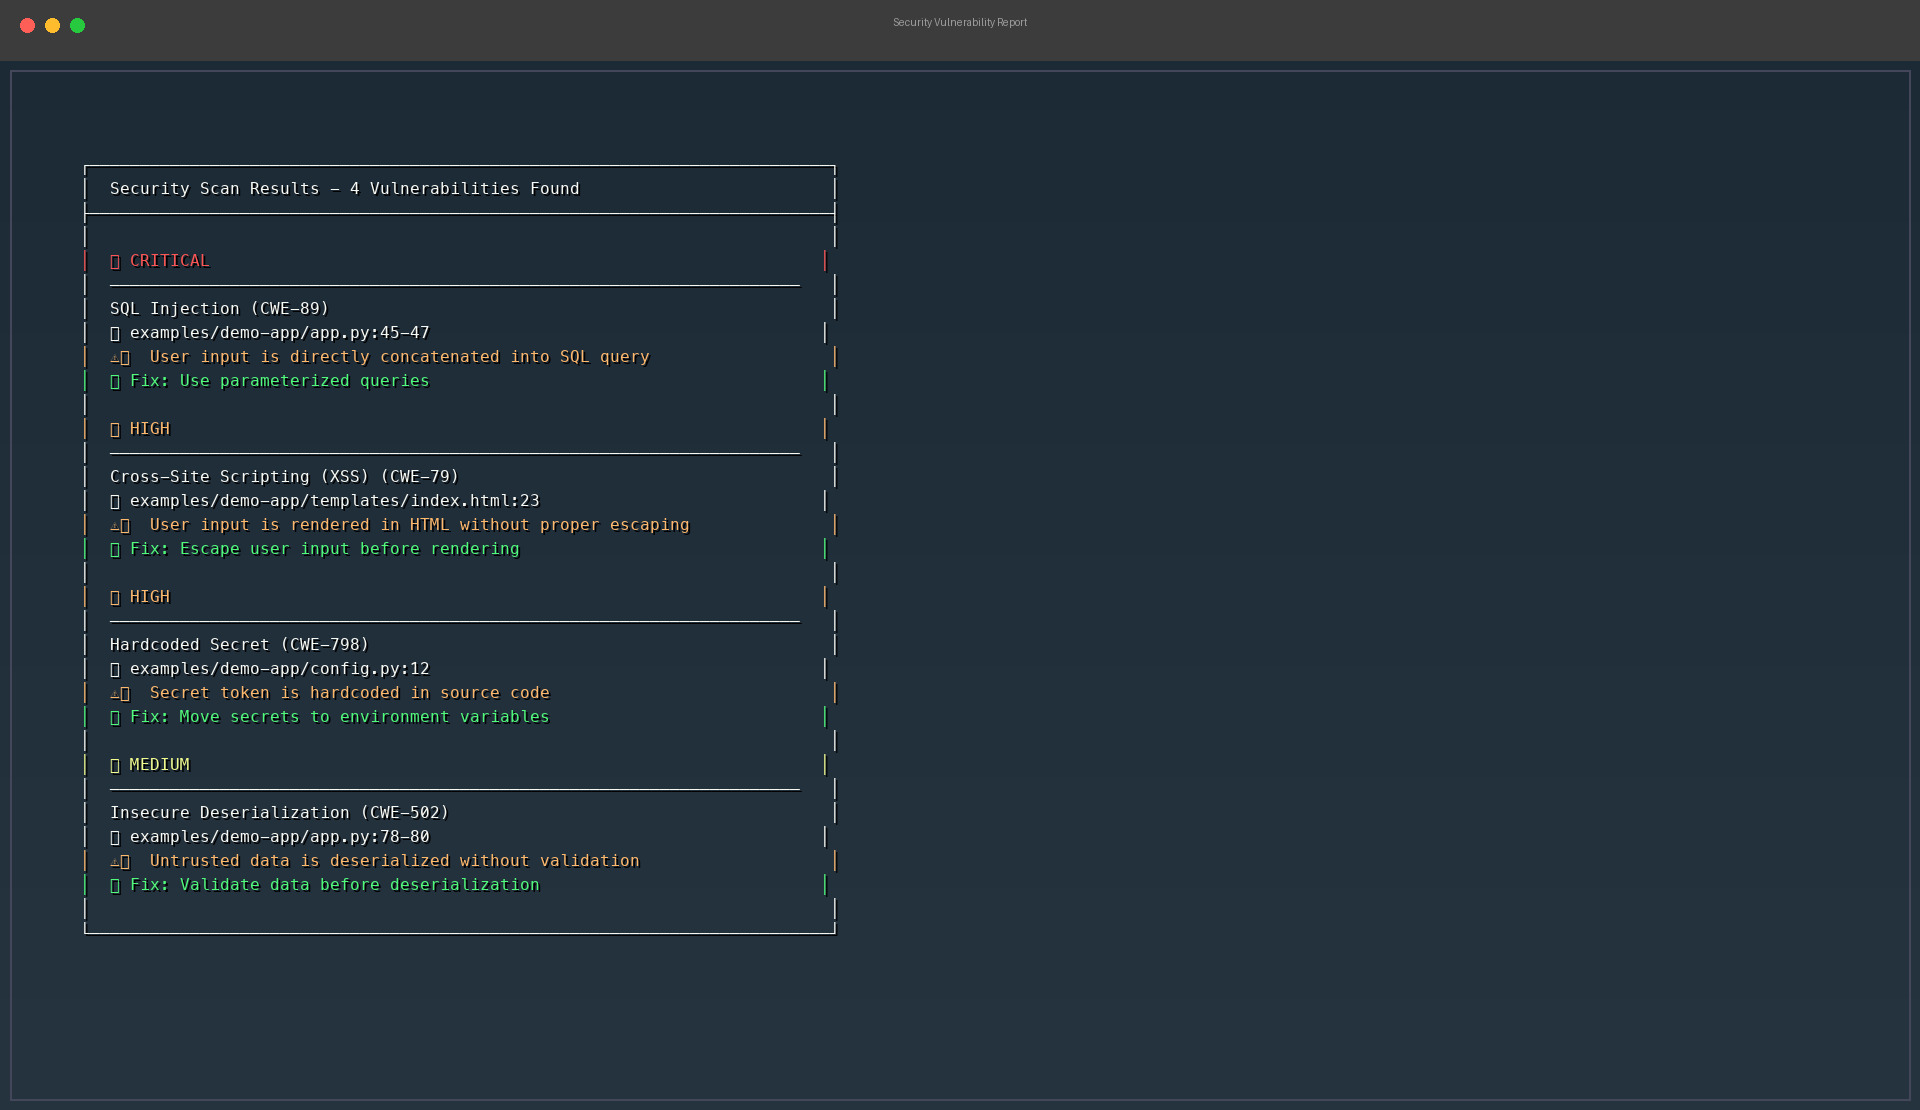Open the examples/demo-app/config.py:12 path
Image resolution: width=1920 pixels, height=1110 pixels.
tap(279, 669)
